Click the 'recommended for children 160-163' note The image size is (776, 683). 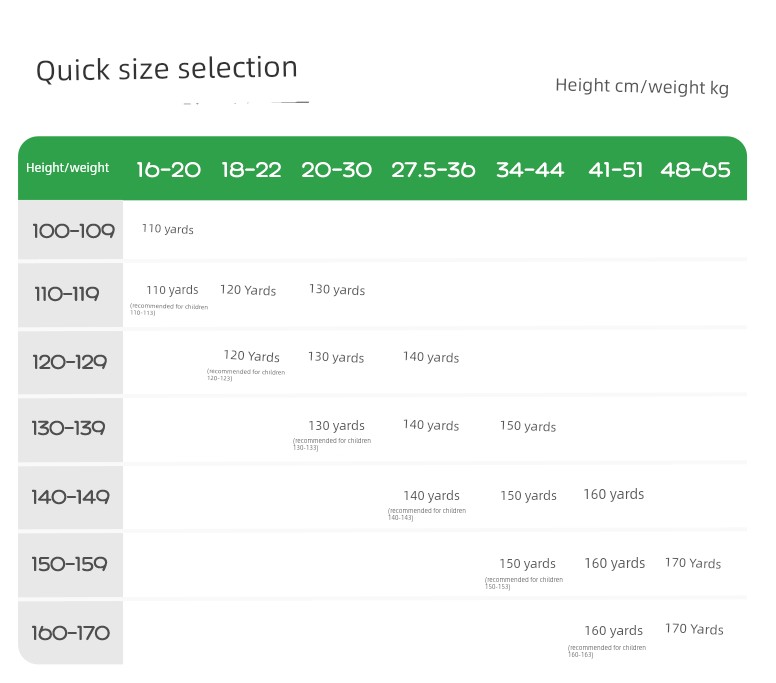coord(607,651)
